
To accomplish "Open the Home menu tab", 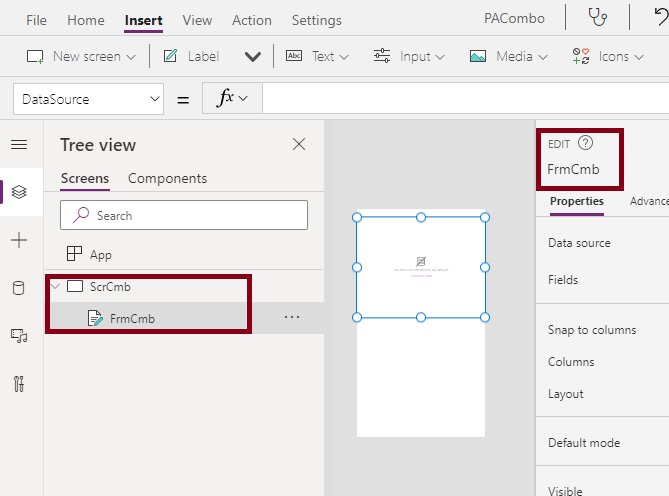I will pyautogui.click(x=86, y=20).
